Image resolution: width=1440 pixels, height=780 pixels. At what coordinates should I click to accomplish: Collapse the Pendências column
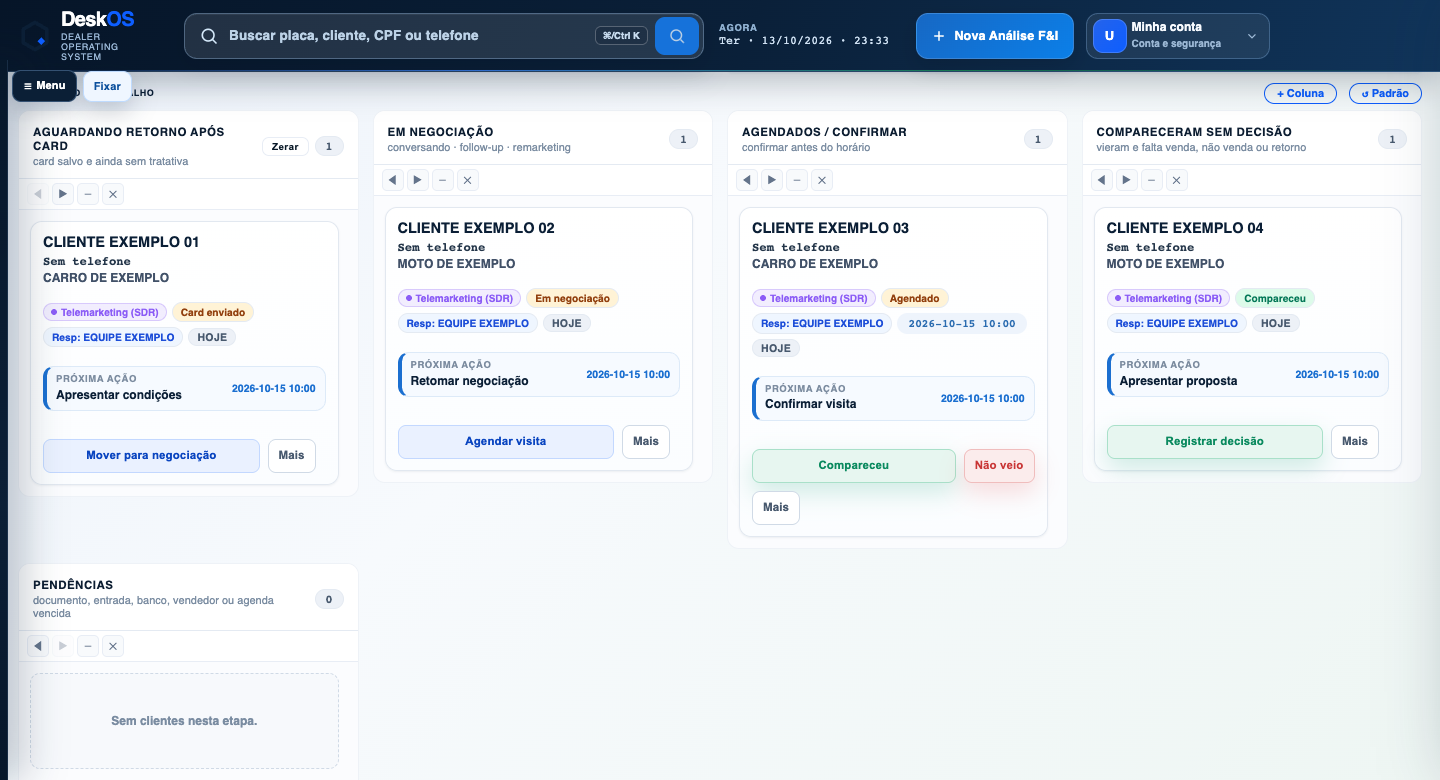pyautogui.click(x=88, y=646)
